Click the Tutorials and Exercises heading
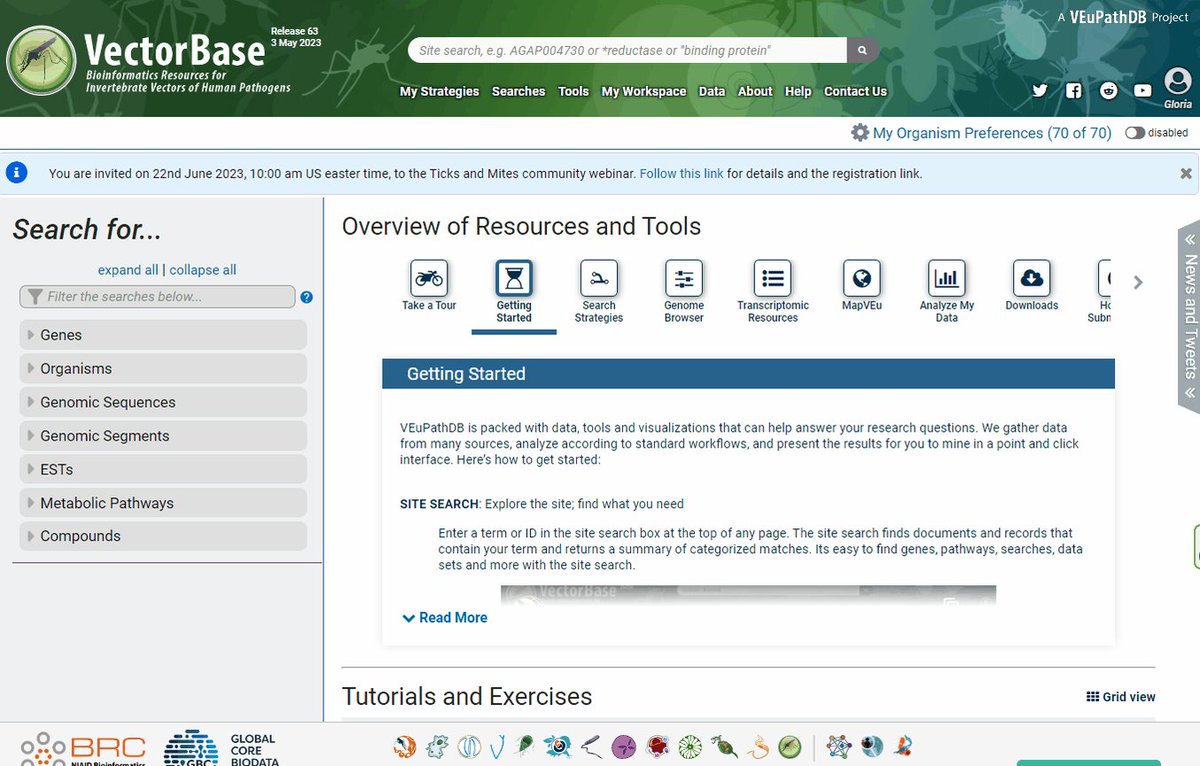1200x766 pixels. (x=467, y=696)
